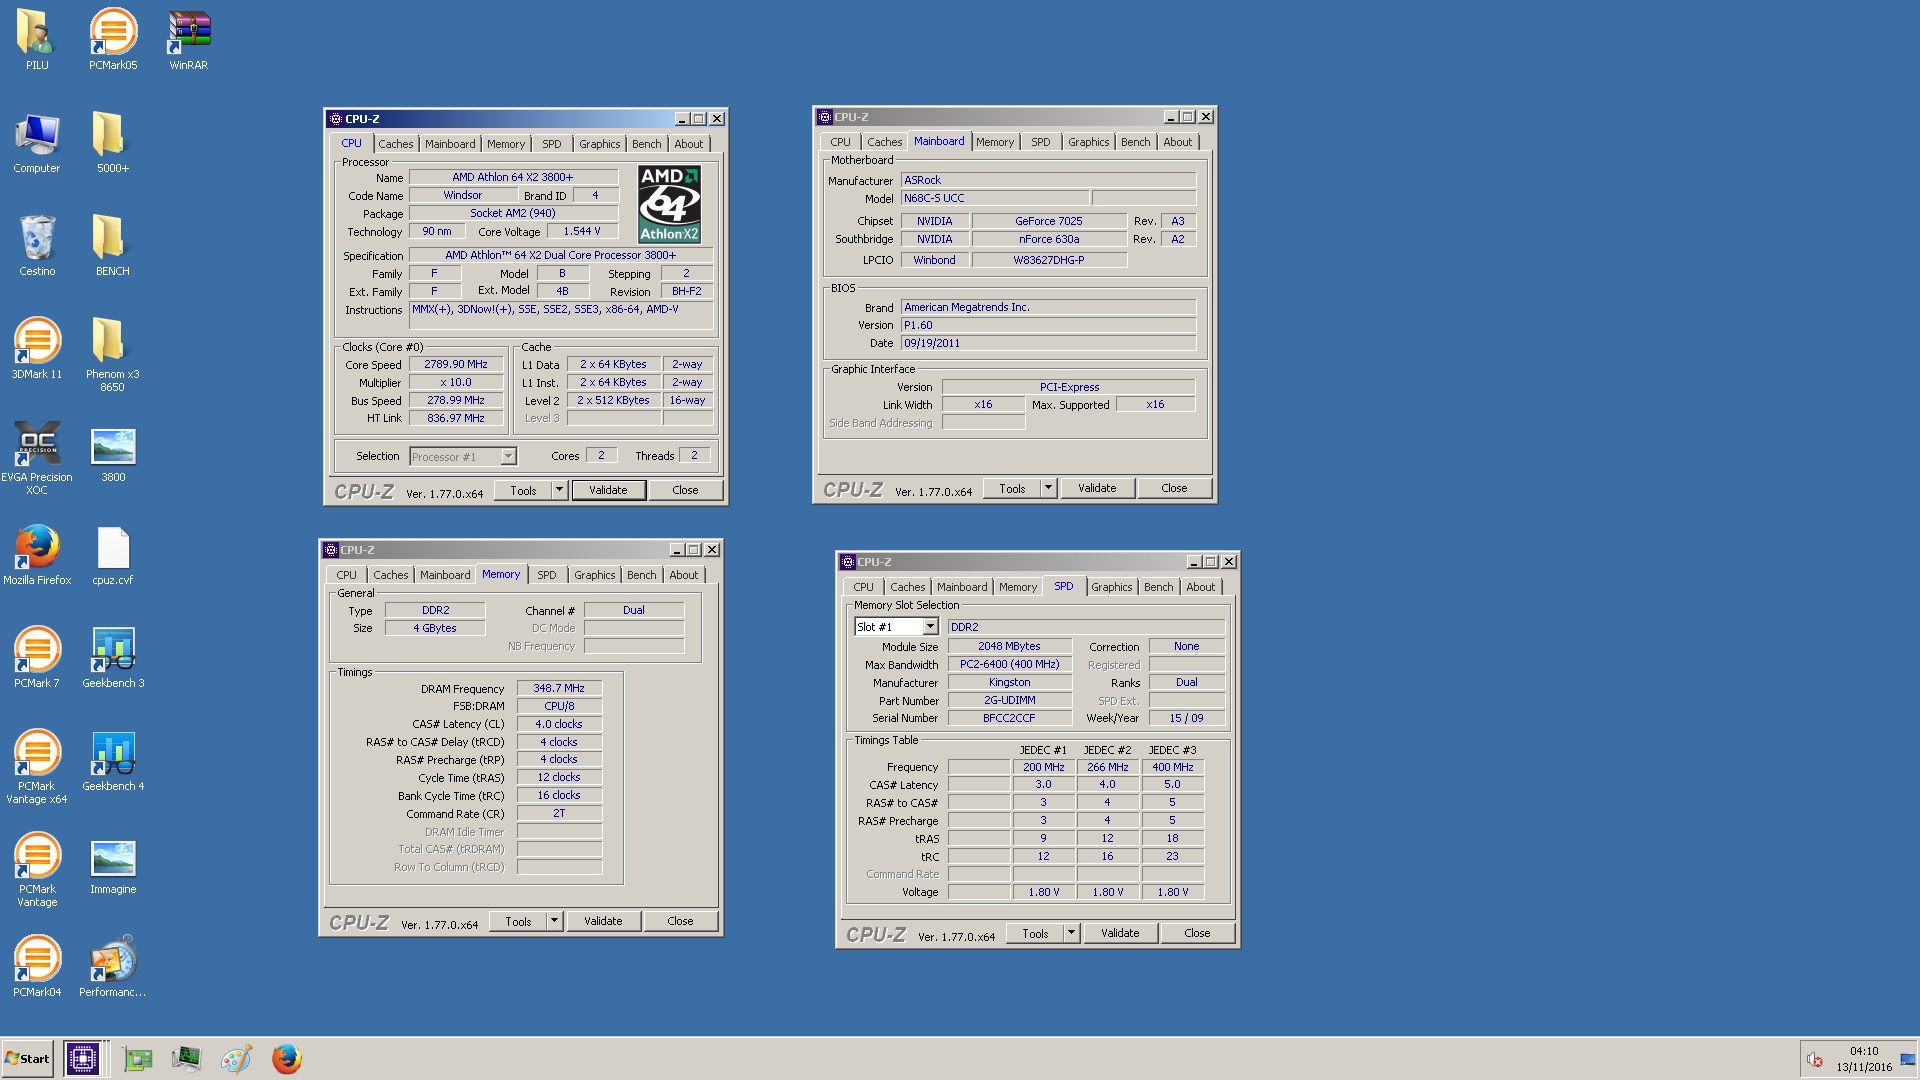Viewport: 1920px width, 1080px height.
Task: Open Graphics tab in SPD window
Action: (1111, 587)
